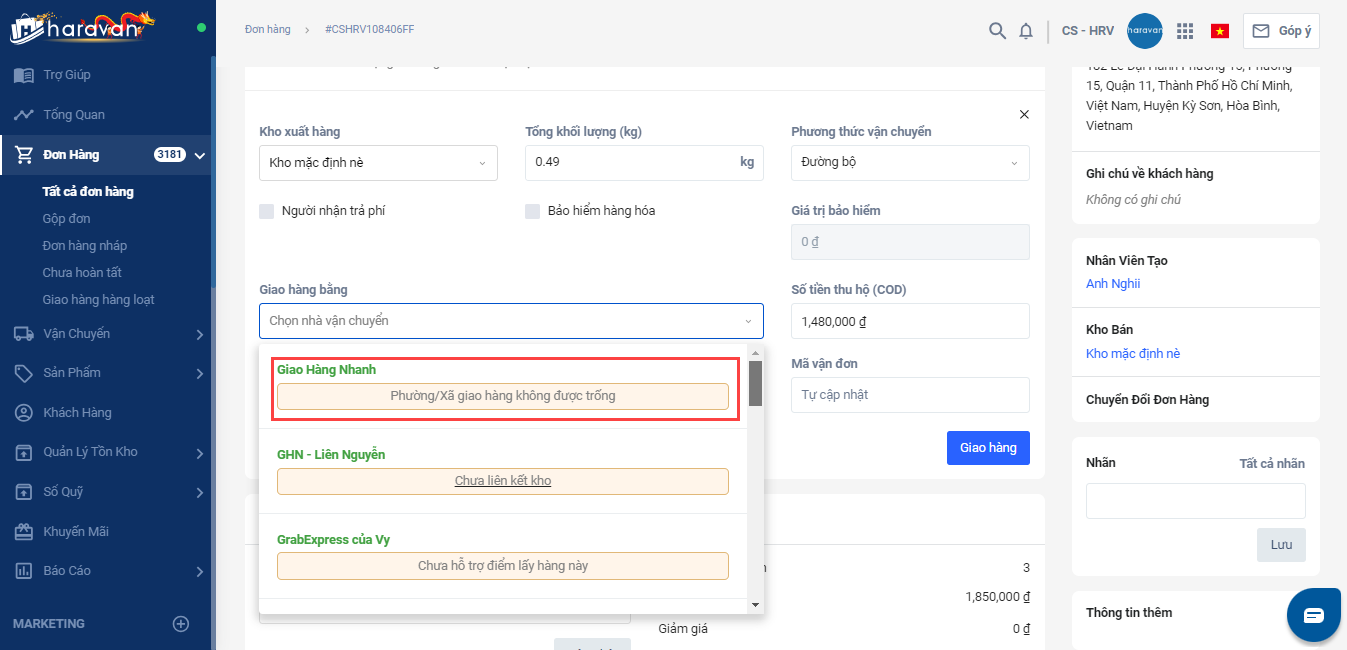Select Gộp đơn submenu item
This screenshot has width=1347, height=650.
(x=67, y=219)
